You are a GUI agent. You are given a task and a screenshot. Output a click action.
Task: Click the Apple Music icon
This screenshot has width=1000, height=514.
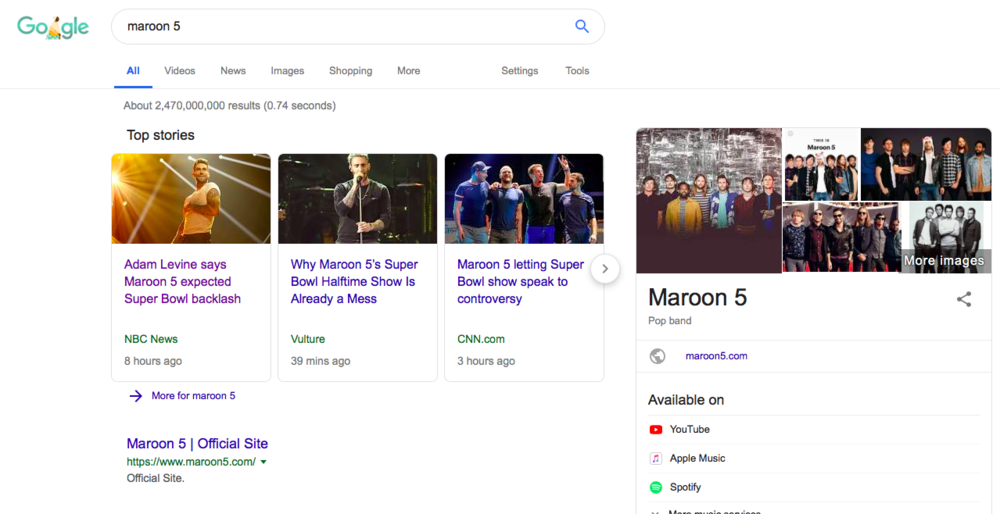656,458
